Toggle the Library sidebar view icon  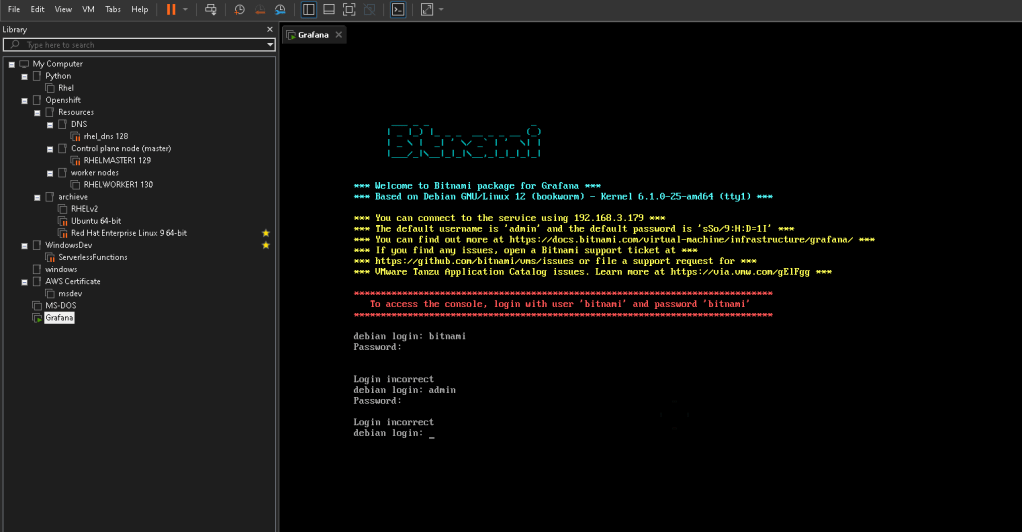pyautogui.click(x=308, y=10)
